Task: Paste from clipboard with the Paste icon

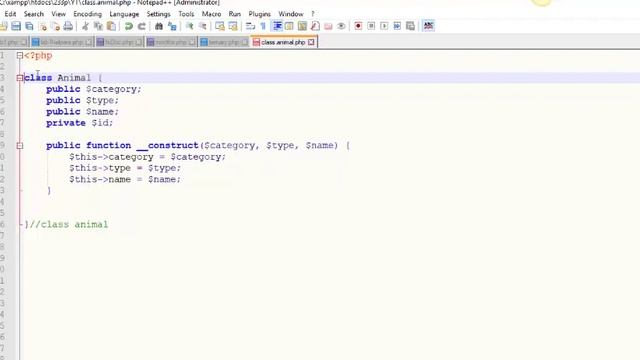Action: tap(111, 27)
